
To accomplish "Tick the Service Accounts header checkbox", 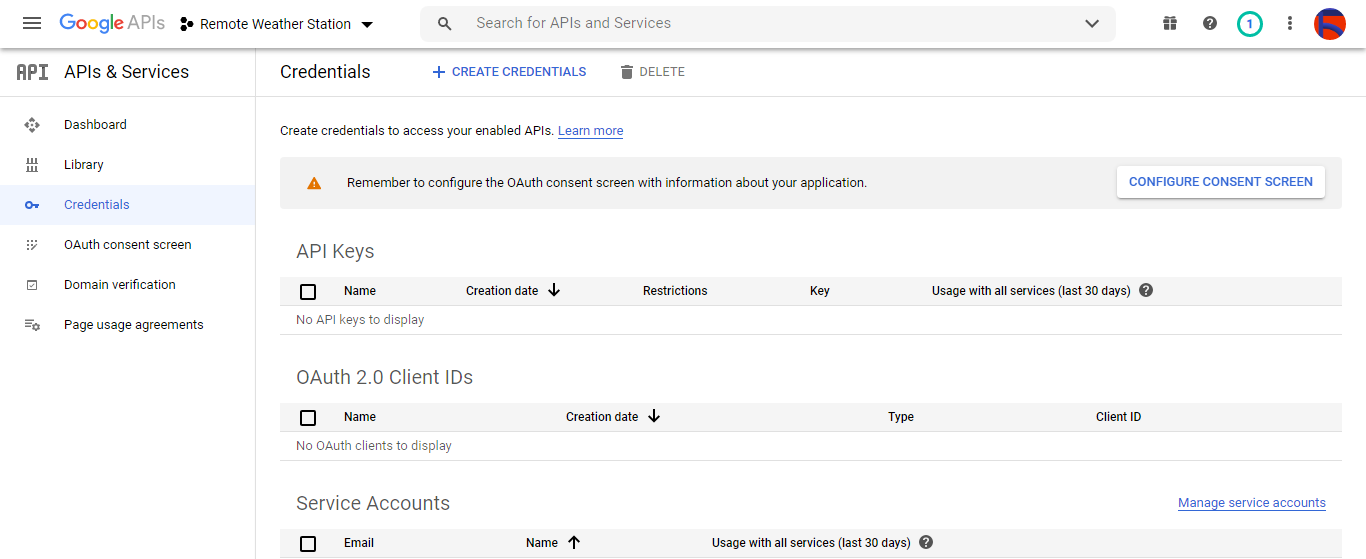I will pos(308,544).
